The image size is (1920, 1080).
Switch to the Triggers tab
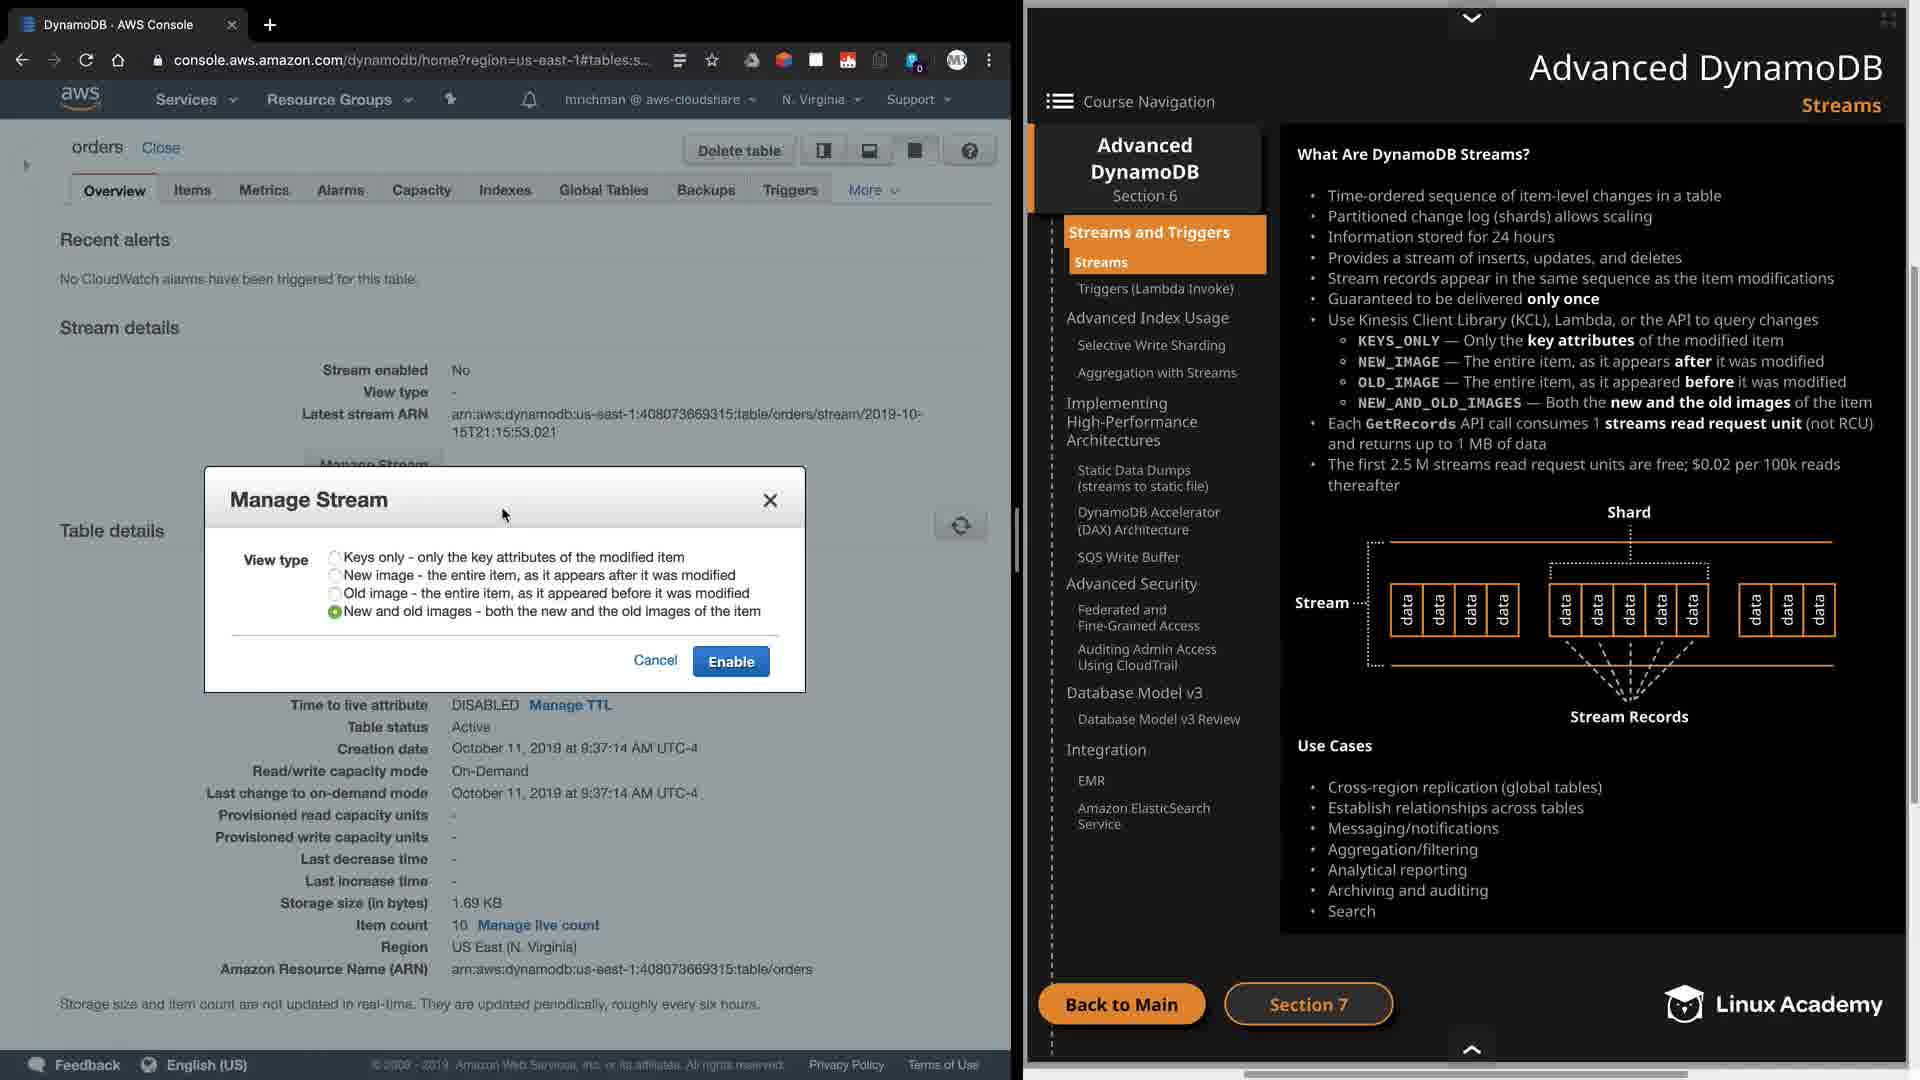[x=789, y=190]
